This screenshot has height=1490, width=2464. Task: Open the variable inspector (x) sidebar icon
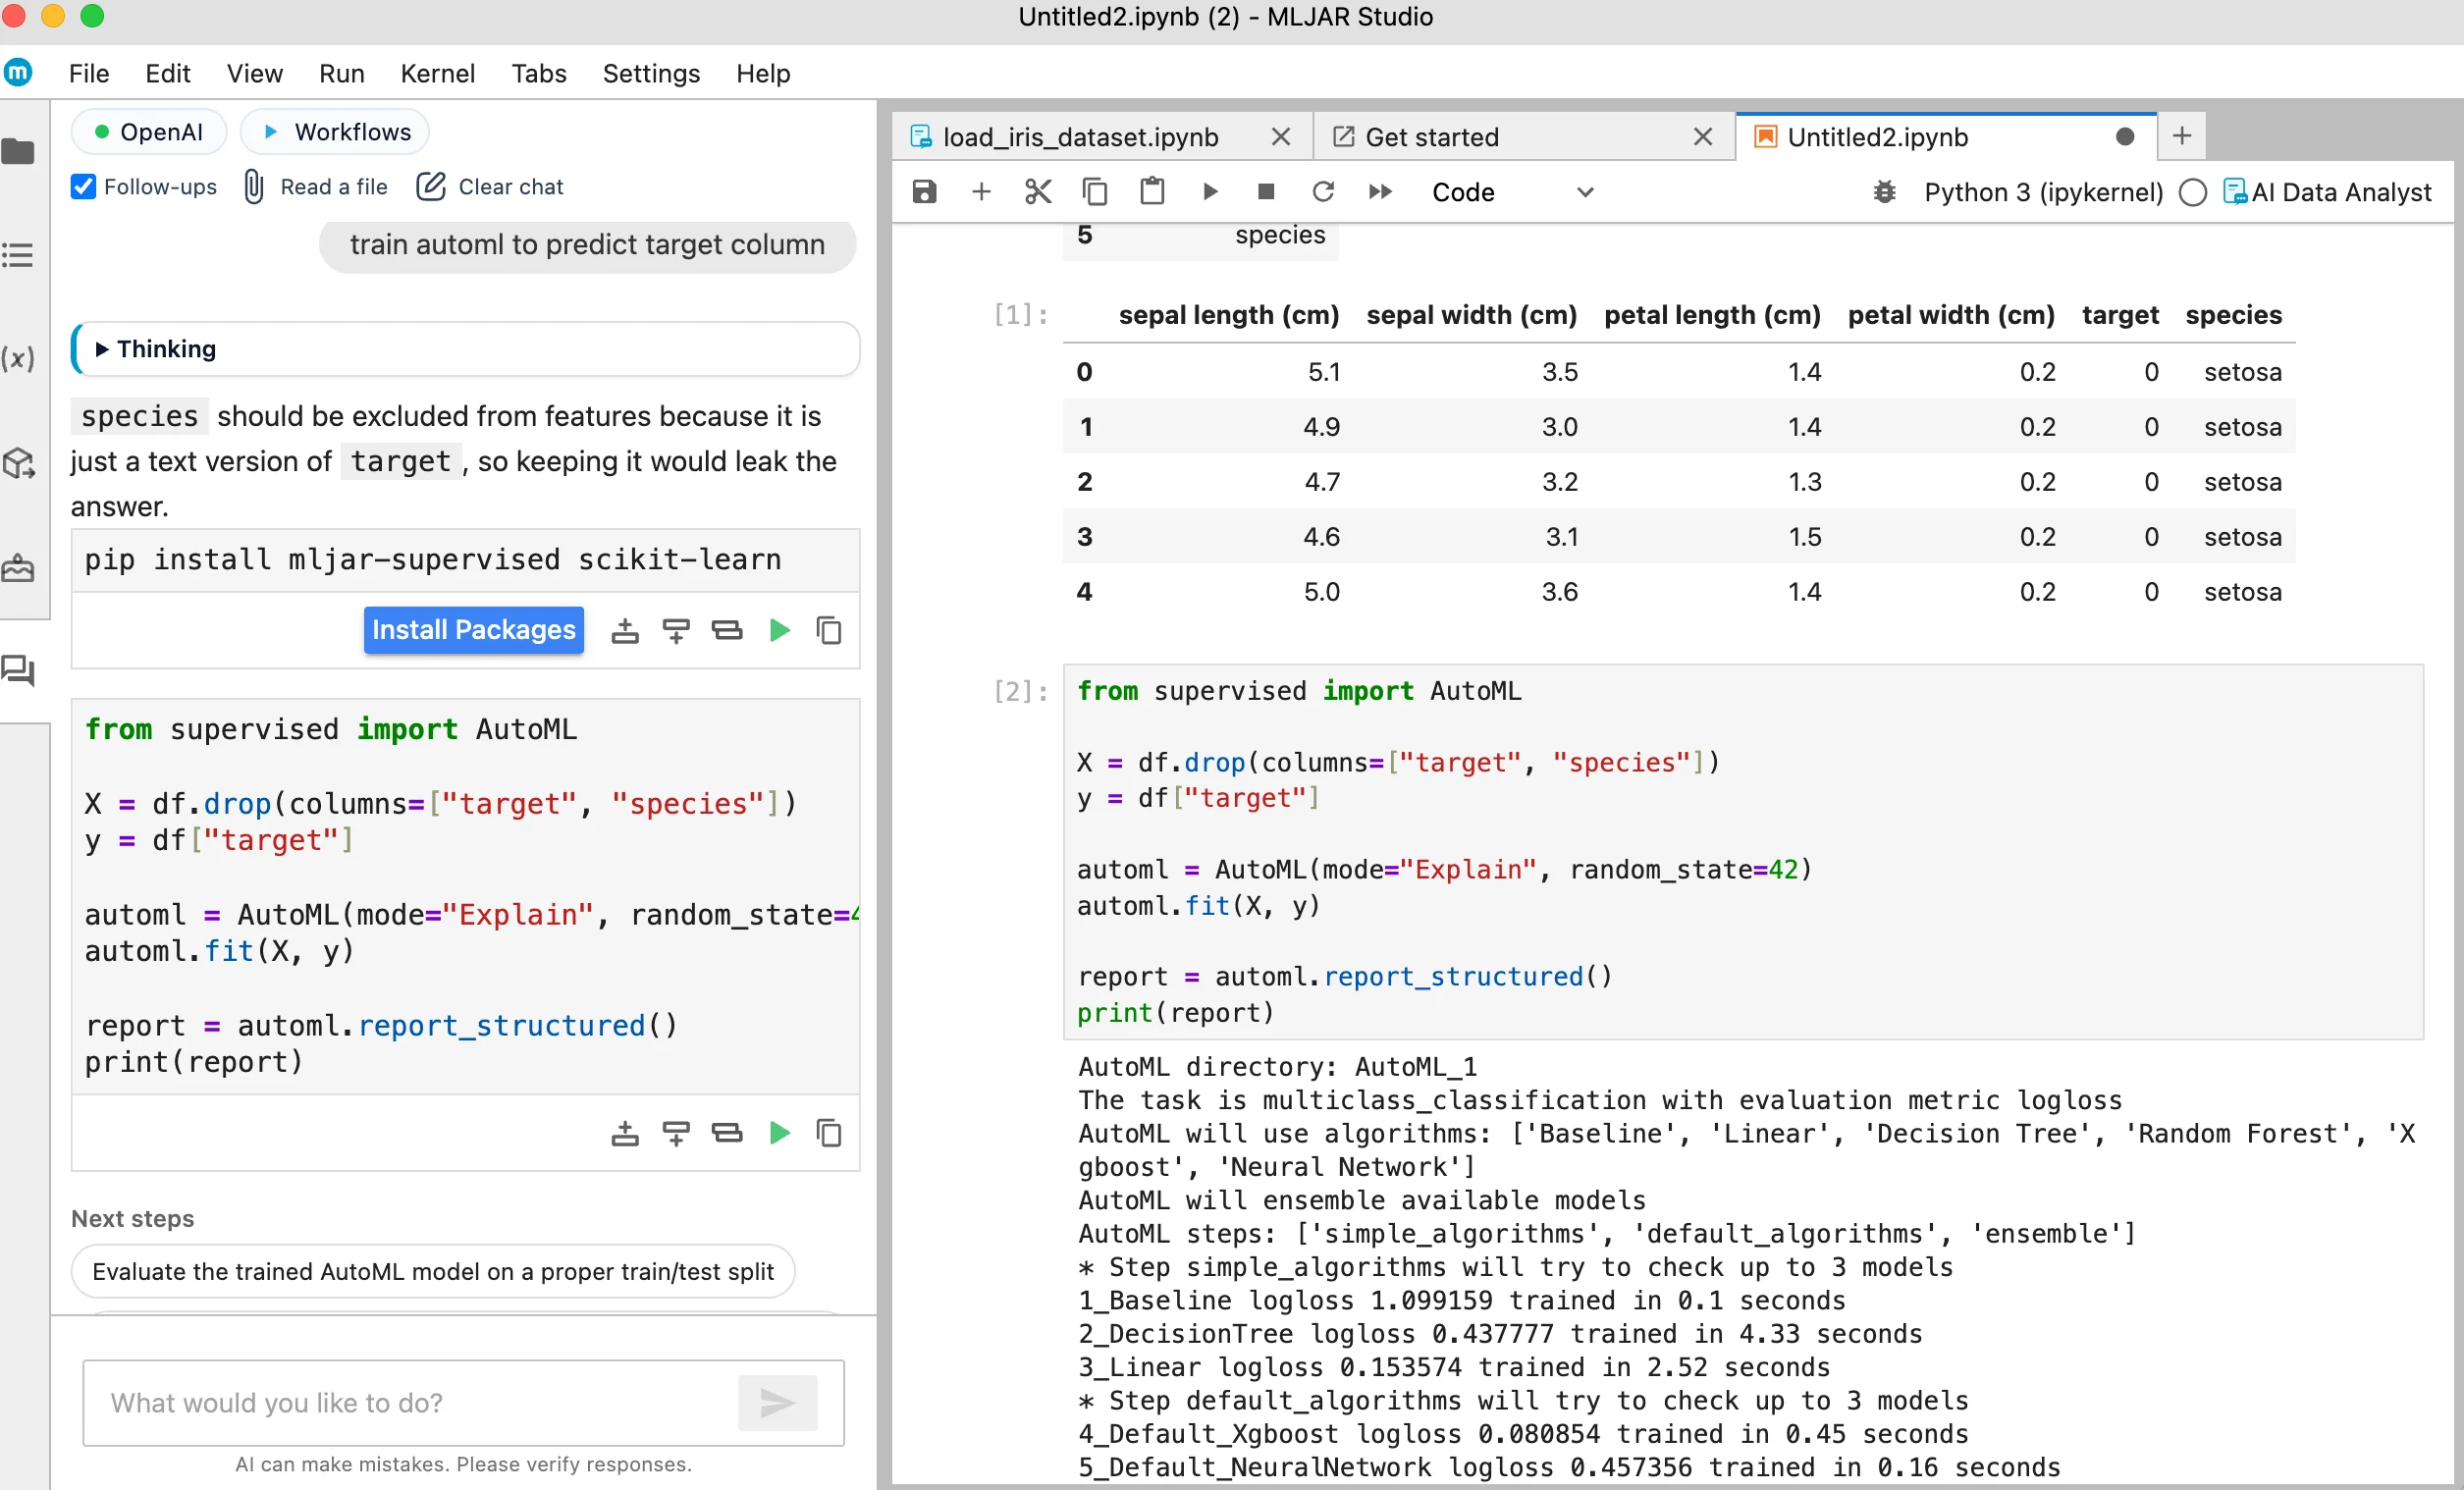[x=18, y=358]
